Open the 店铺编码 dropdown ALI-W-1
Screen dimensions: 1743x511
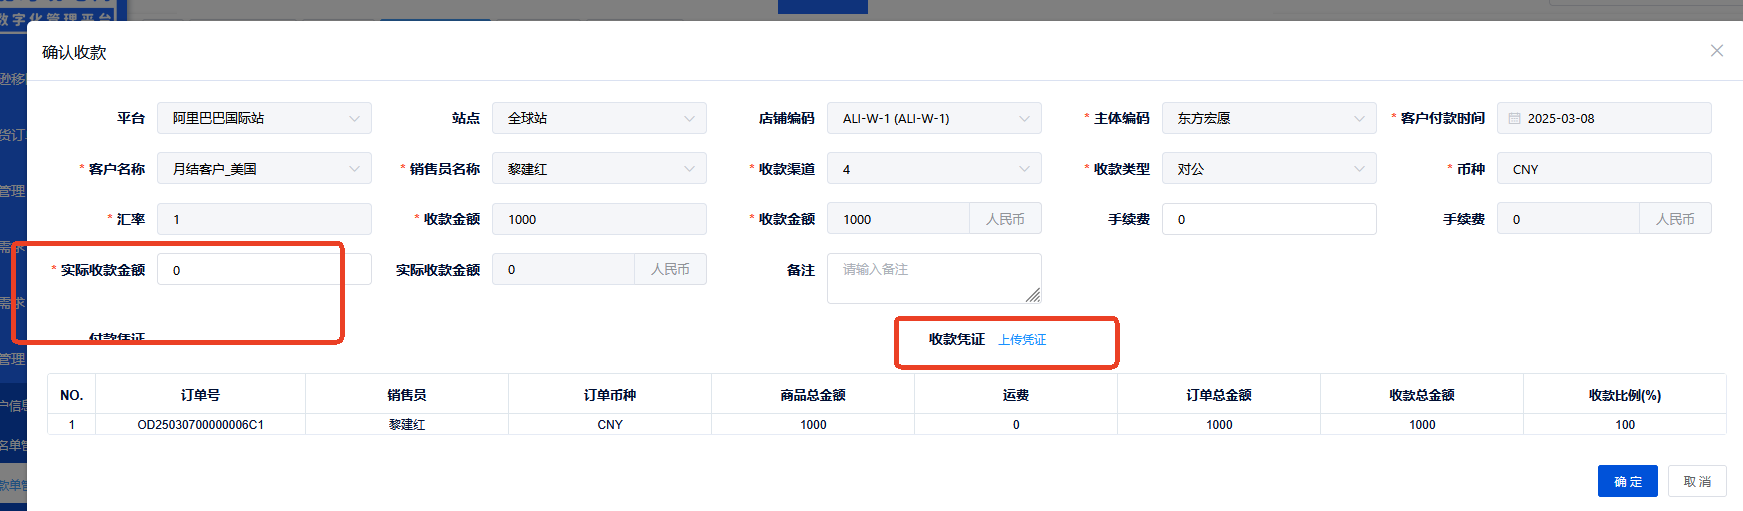934,118
